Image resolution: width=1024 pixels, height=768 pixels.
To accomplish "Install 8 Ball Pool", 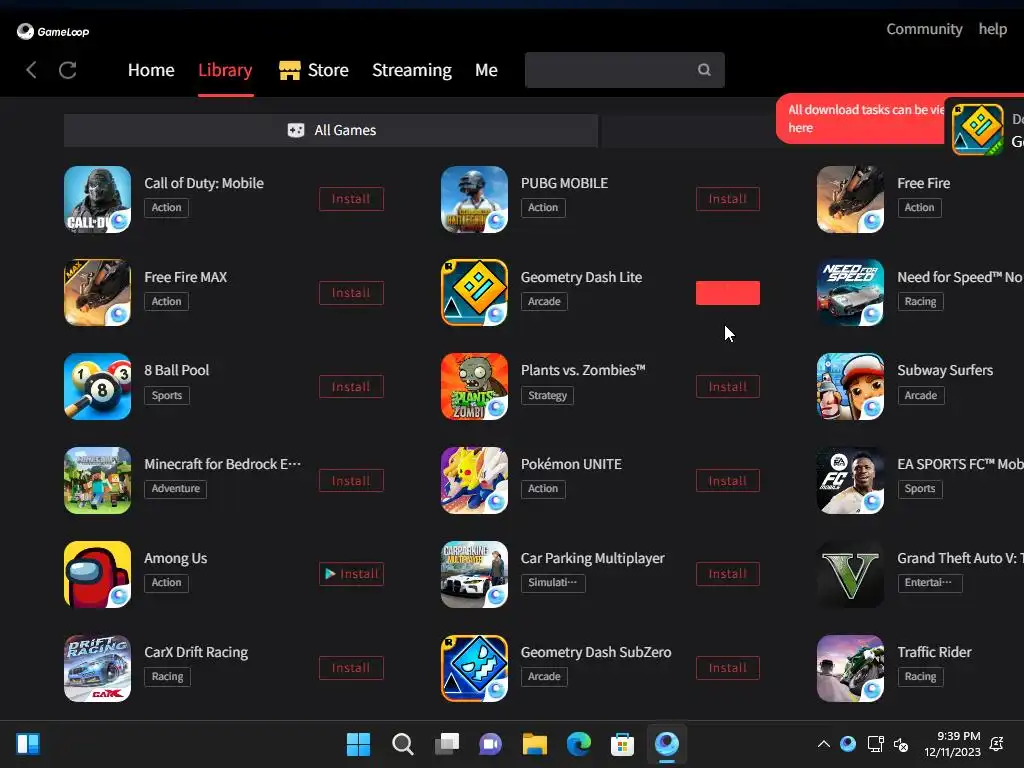I will 351,387.
